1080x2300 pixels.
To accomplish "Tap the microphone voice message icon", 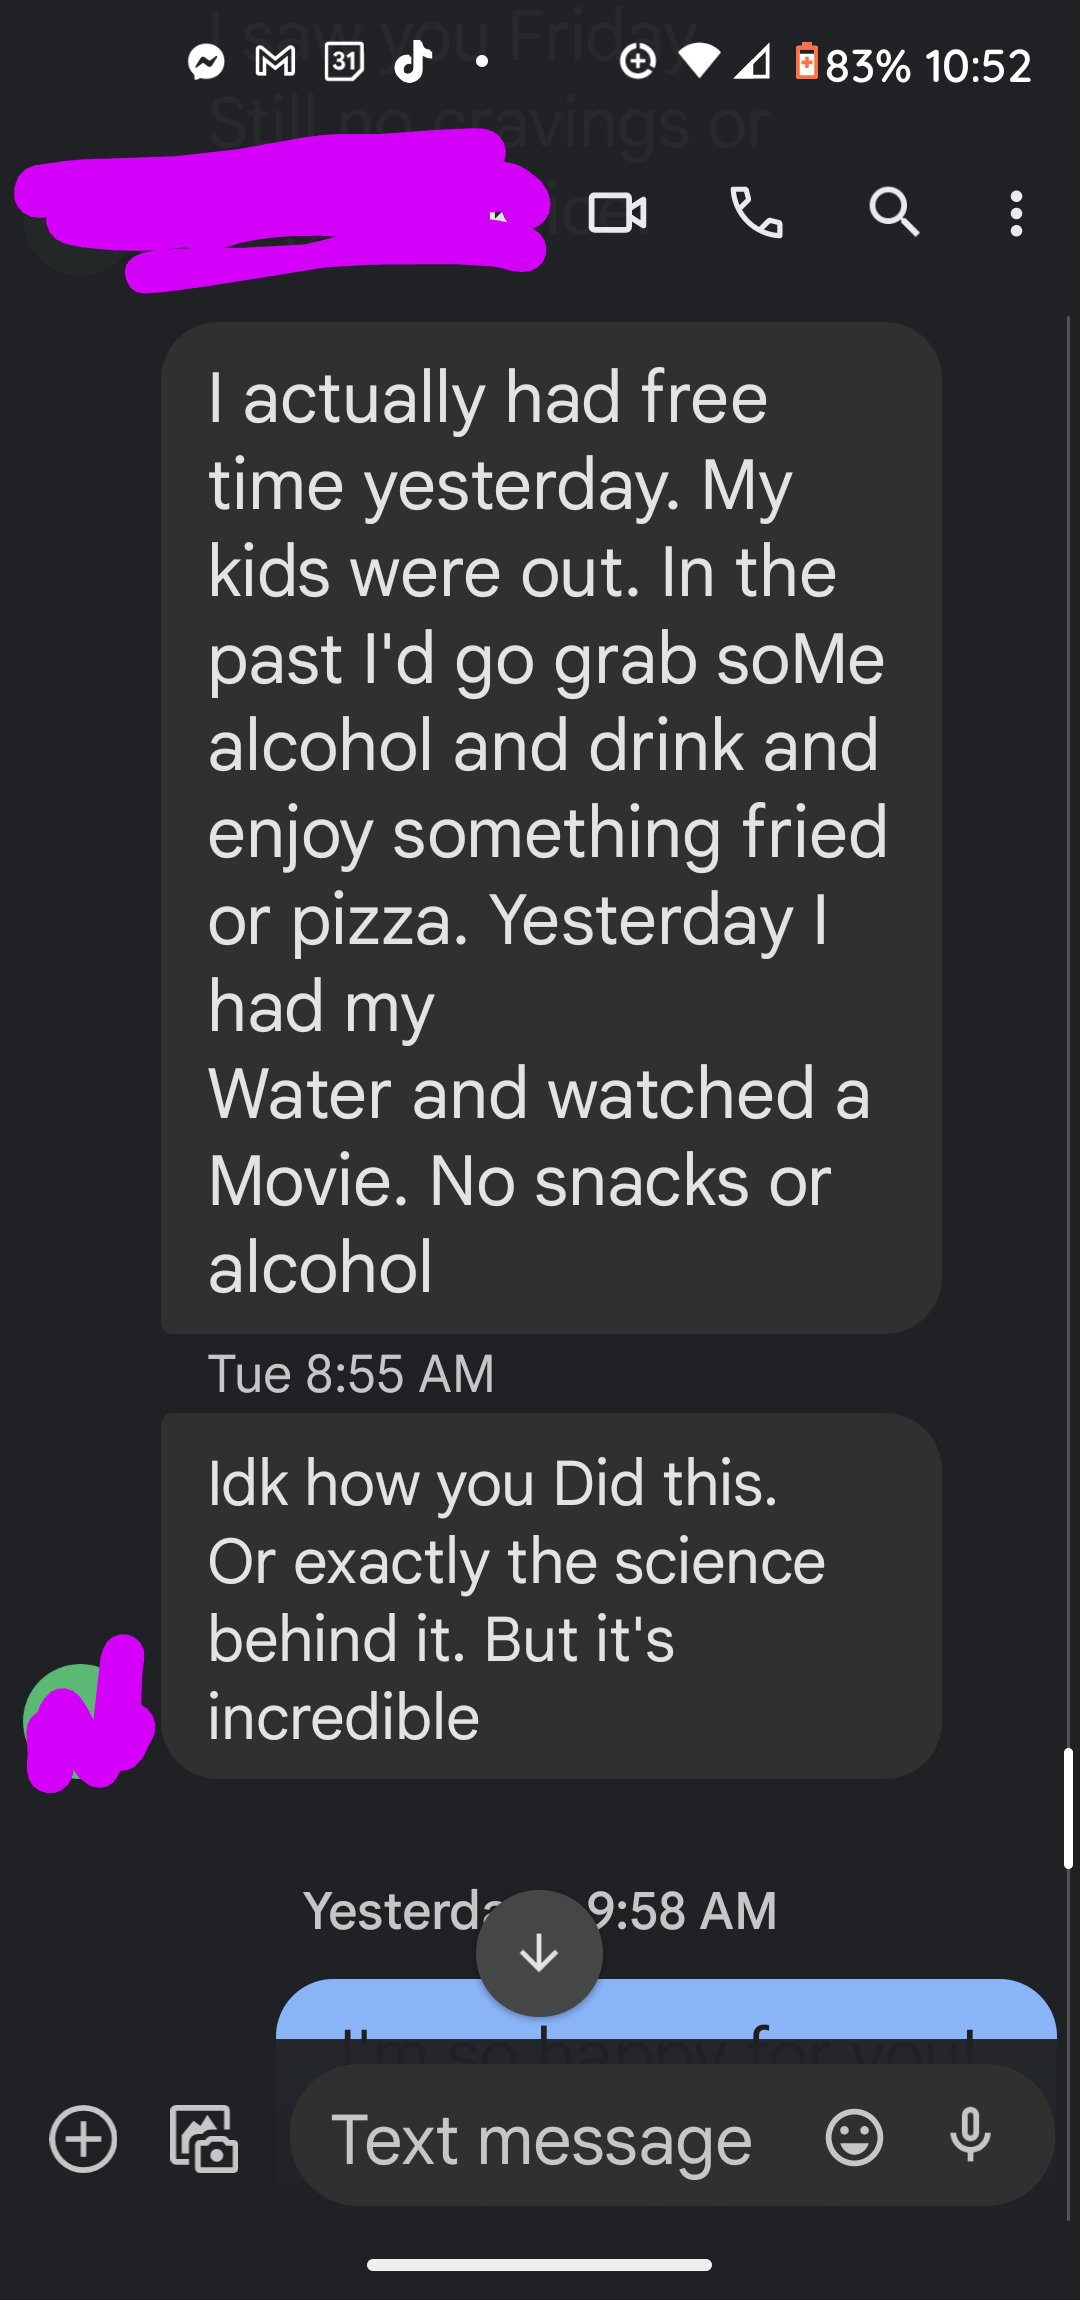I will click(x=970, y=2137).
